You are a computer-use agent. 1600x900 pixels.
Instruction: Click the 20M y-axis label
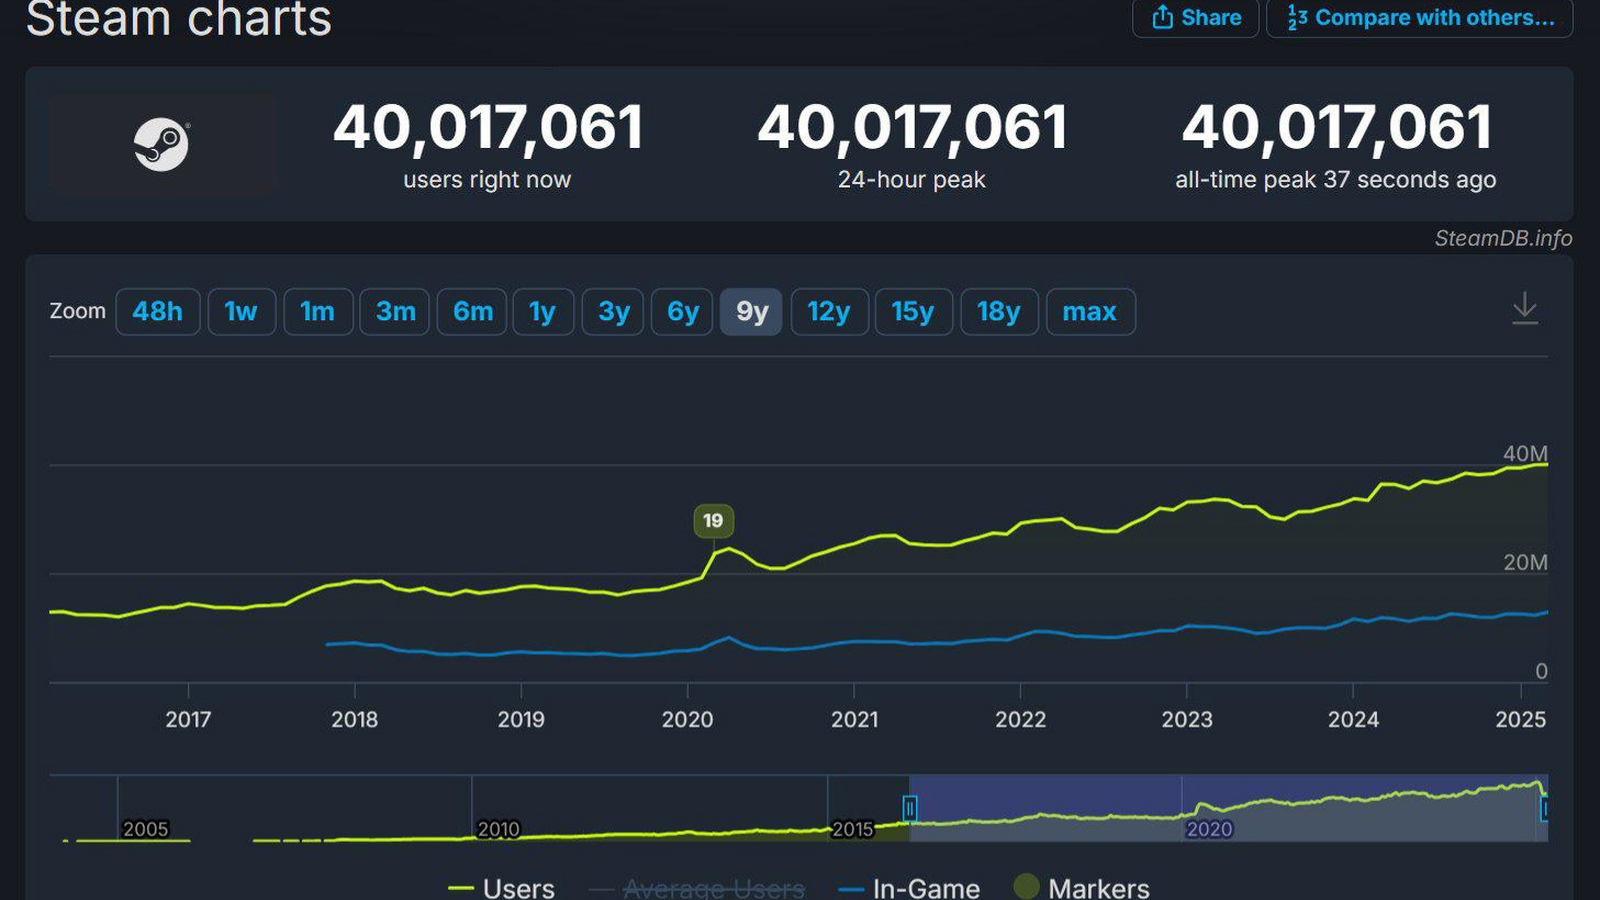(x=1526, y=563)
